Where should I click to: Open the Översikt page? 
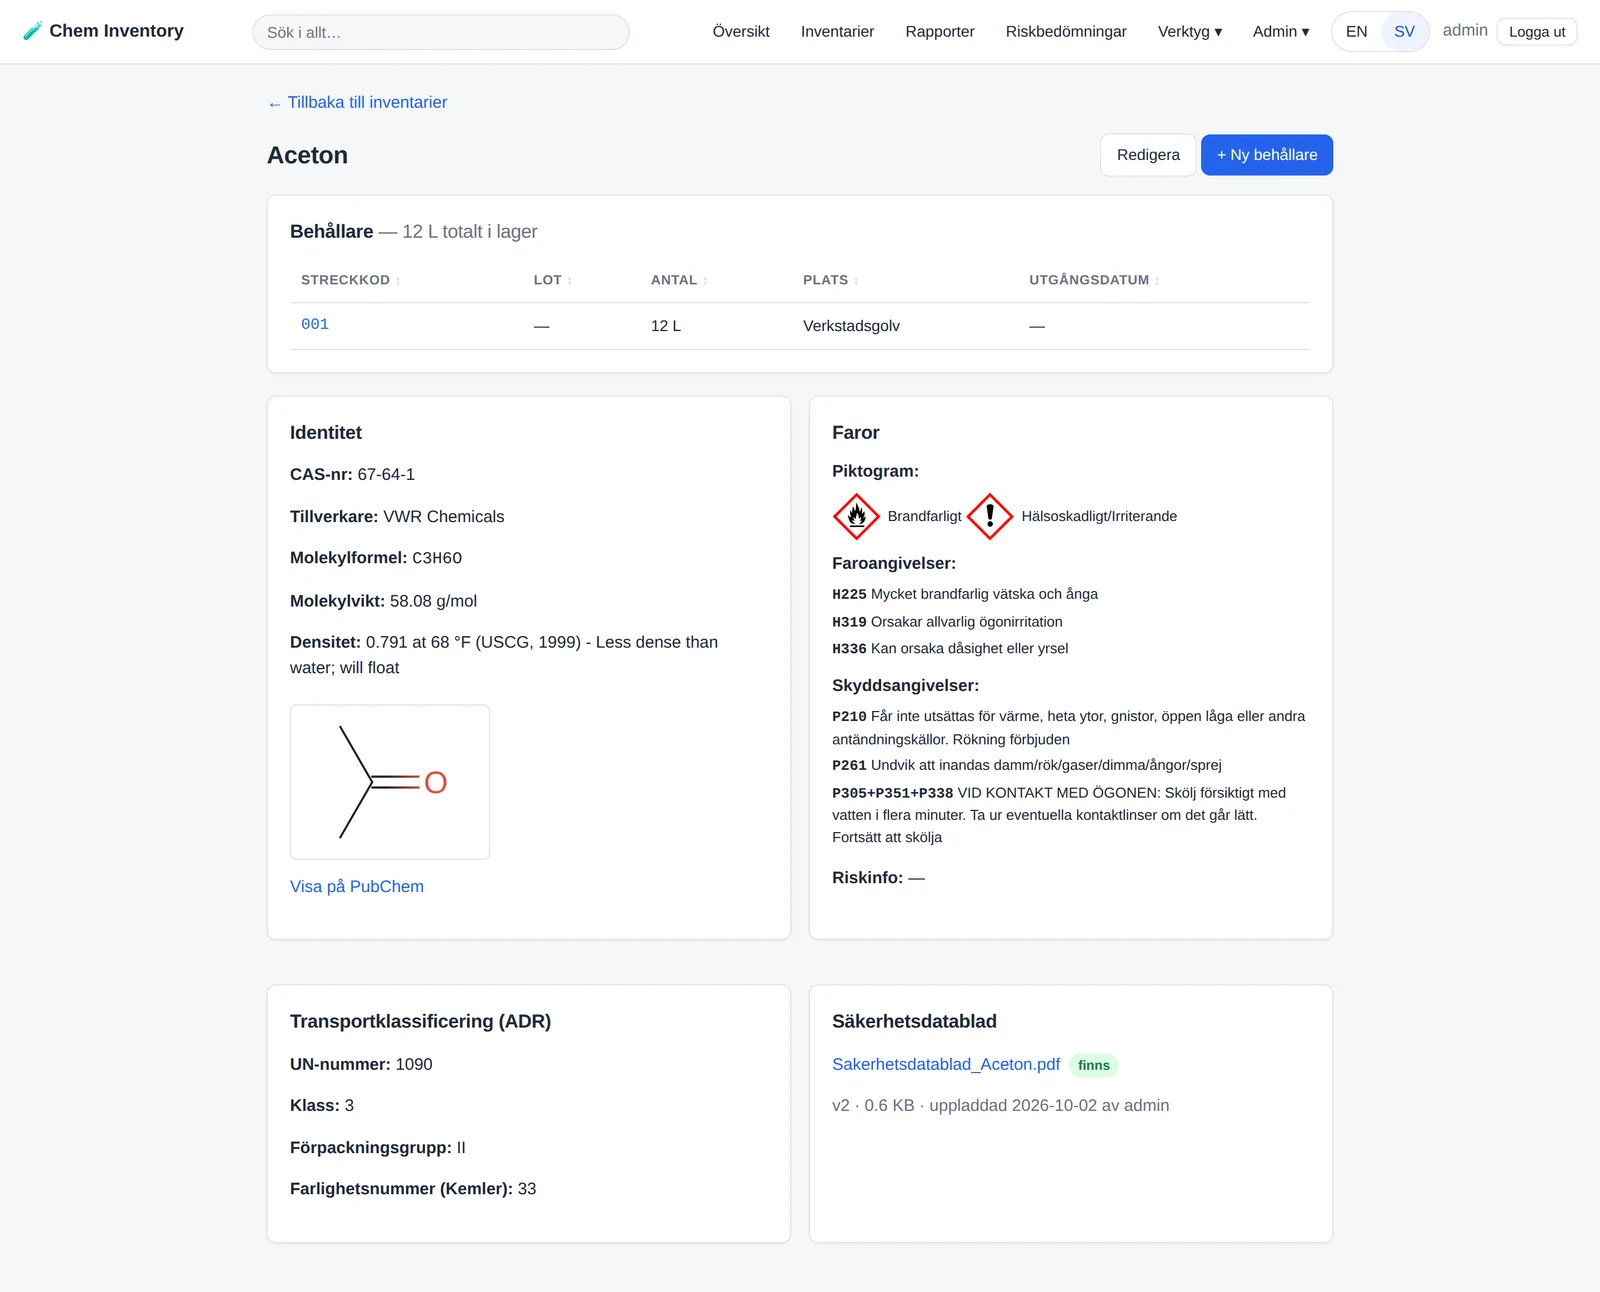(x=741, y=32)
